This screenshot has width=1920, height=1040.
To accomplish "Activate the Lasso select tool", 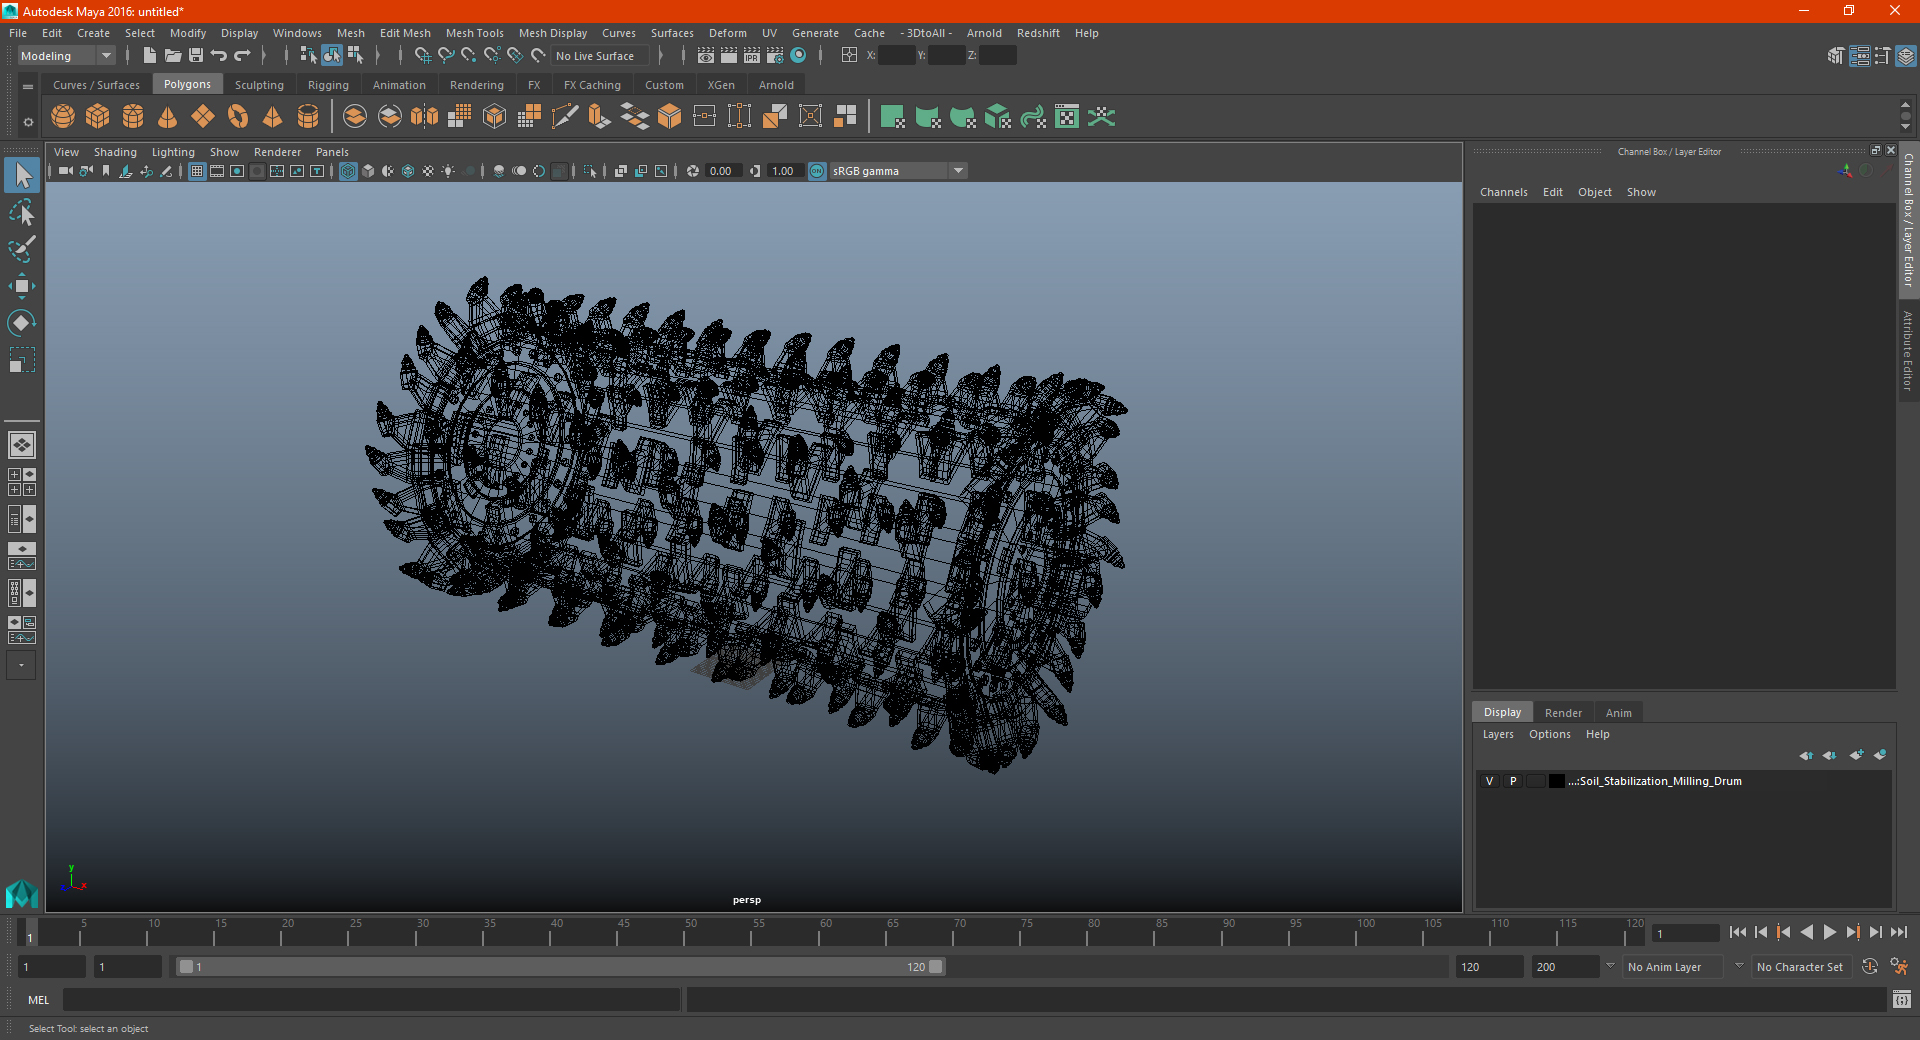I will click(x=22, y=212).
